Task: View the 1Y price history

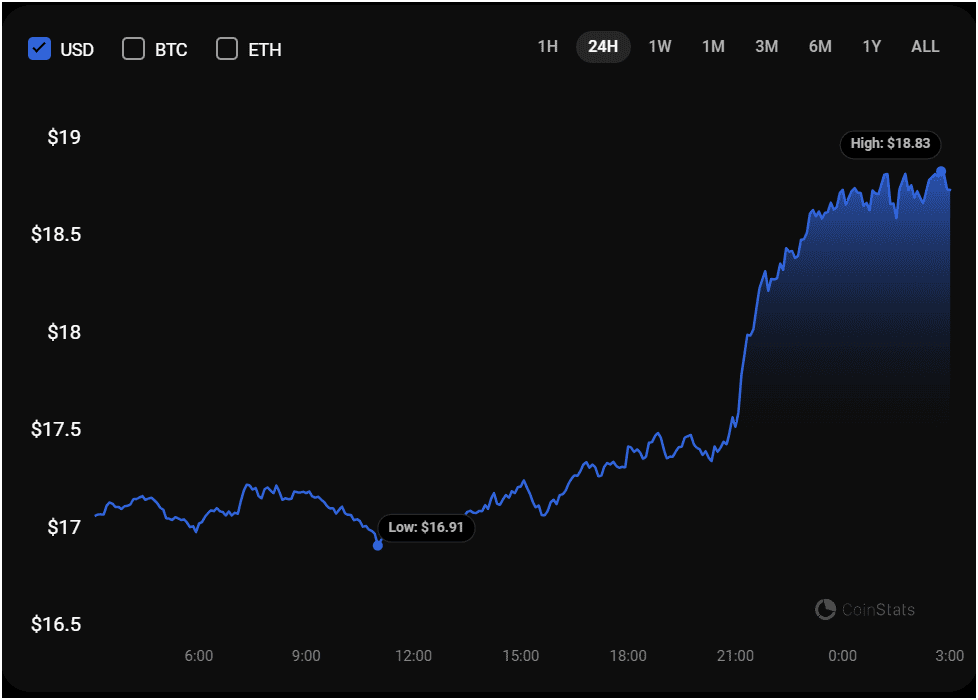Action: (871, 47)
